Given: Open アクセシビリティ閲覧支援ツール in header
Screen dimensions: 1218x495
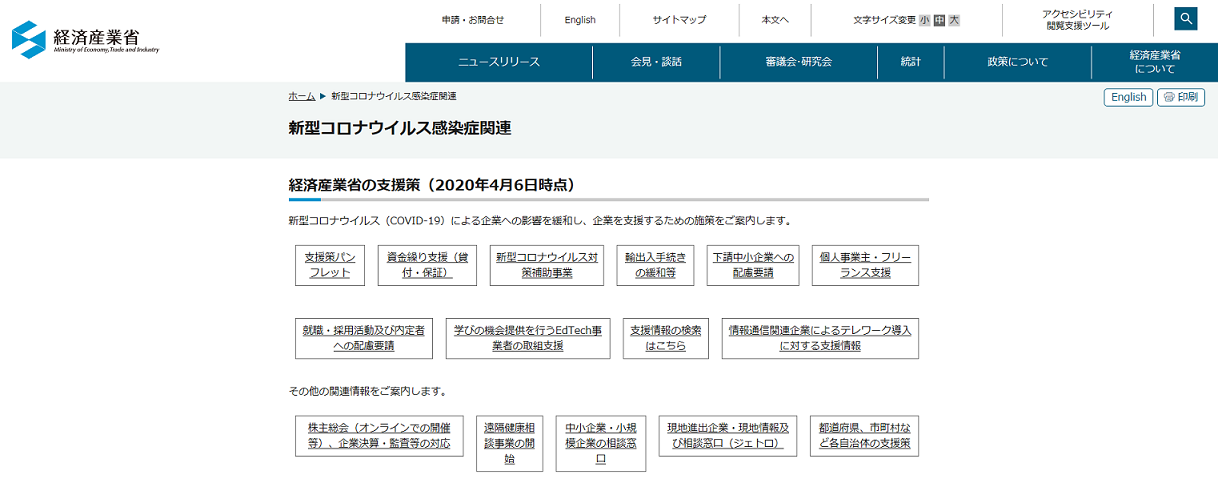Looking at the screenshot, I should tap(1077, 20).
